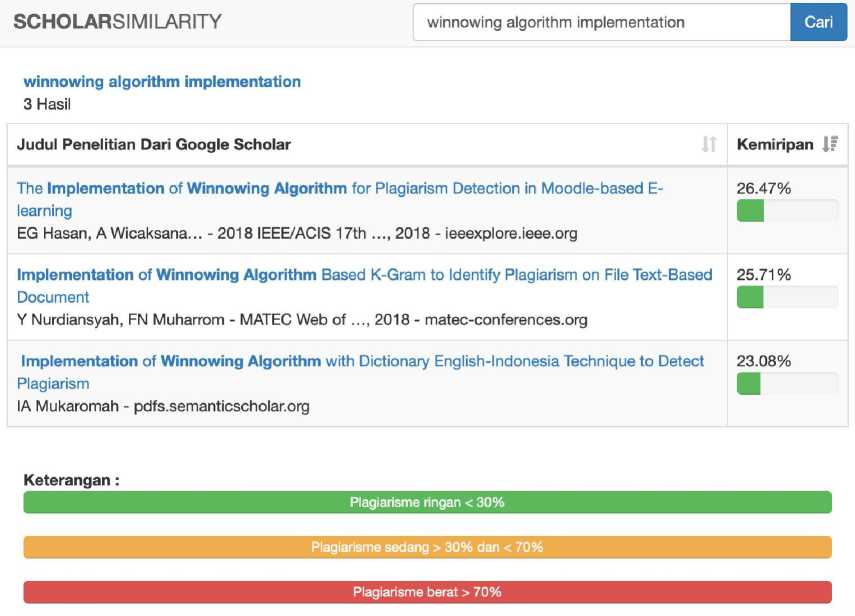Click the 23.08% similarity progress bar
Image resolution: width=855 pixels, height=616 pixels.
pos(787,383)
